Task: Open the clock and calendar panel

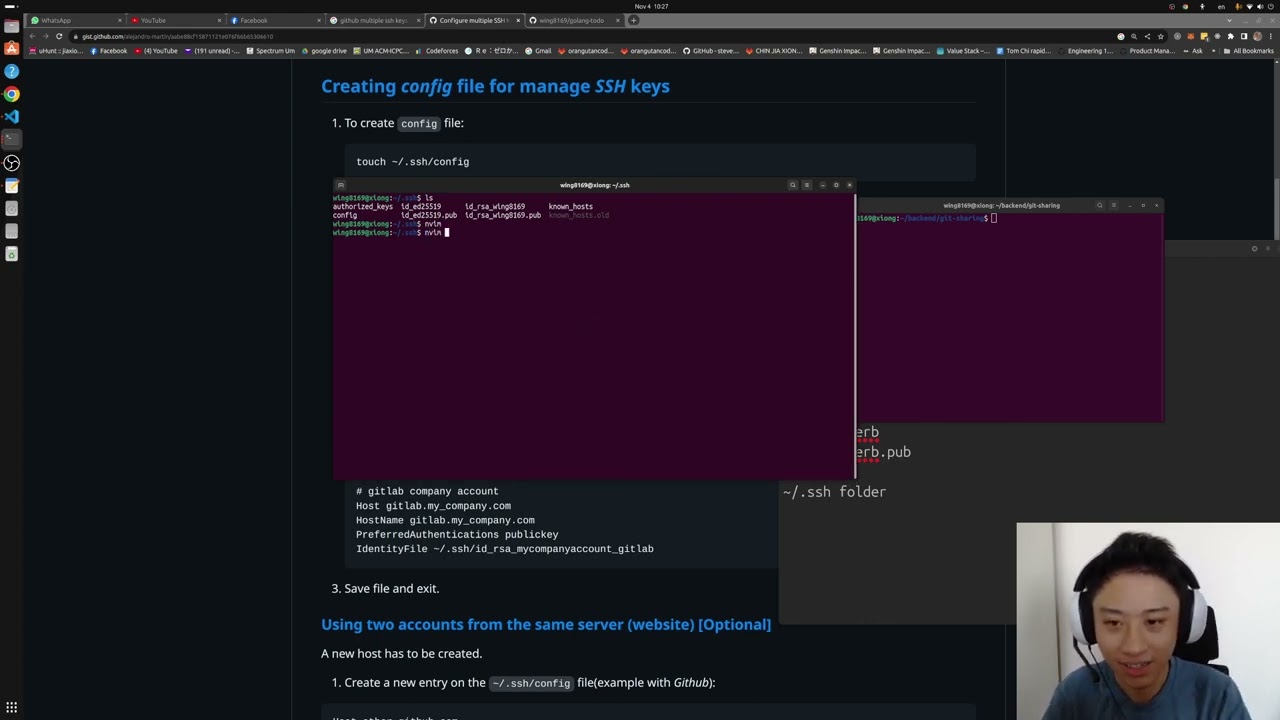Action: (651, 6)
